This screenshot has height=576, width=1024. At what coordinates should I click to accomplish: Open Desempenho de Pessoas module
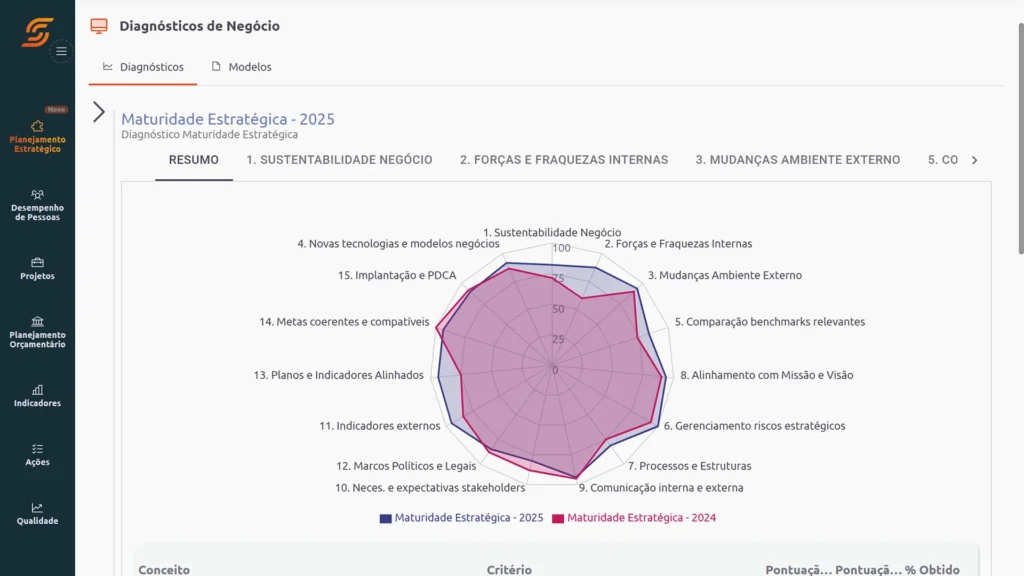point(37,205)
